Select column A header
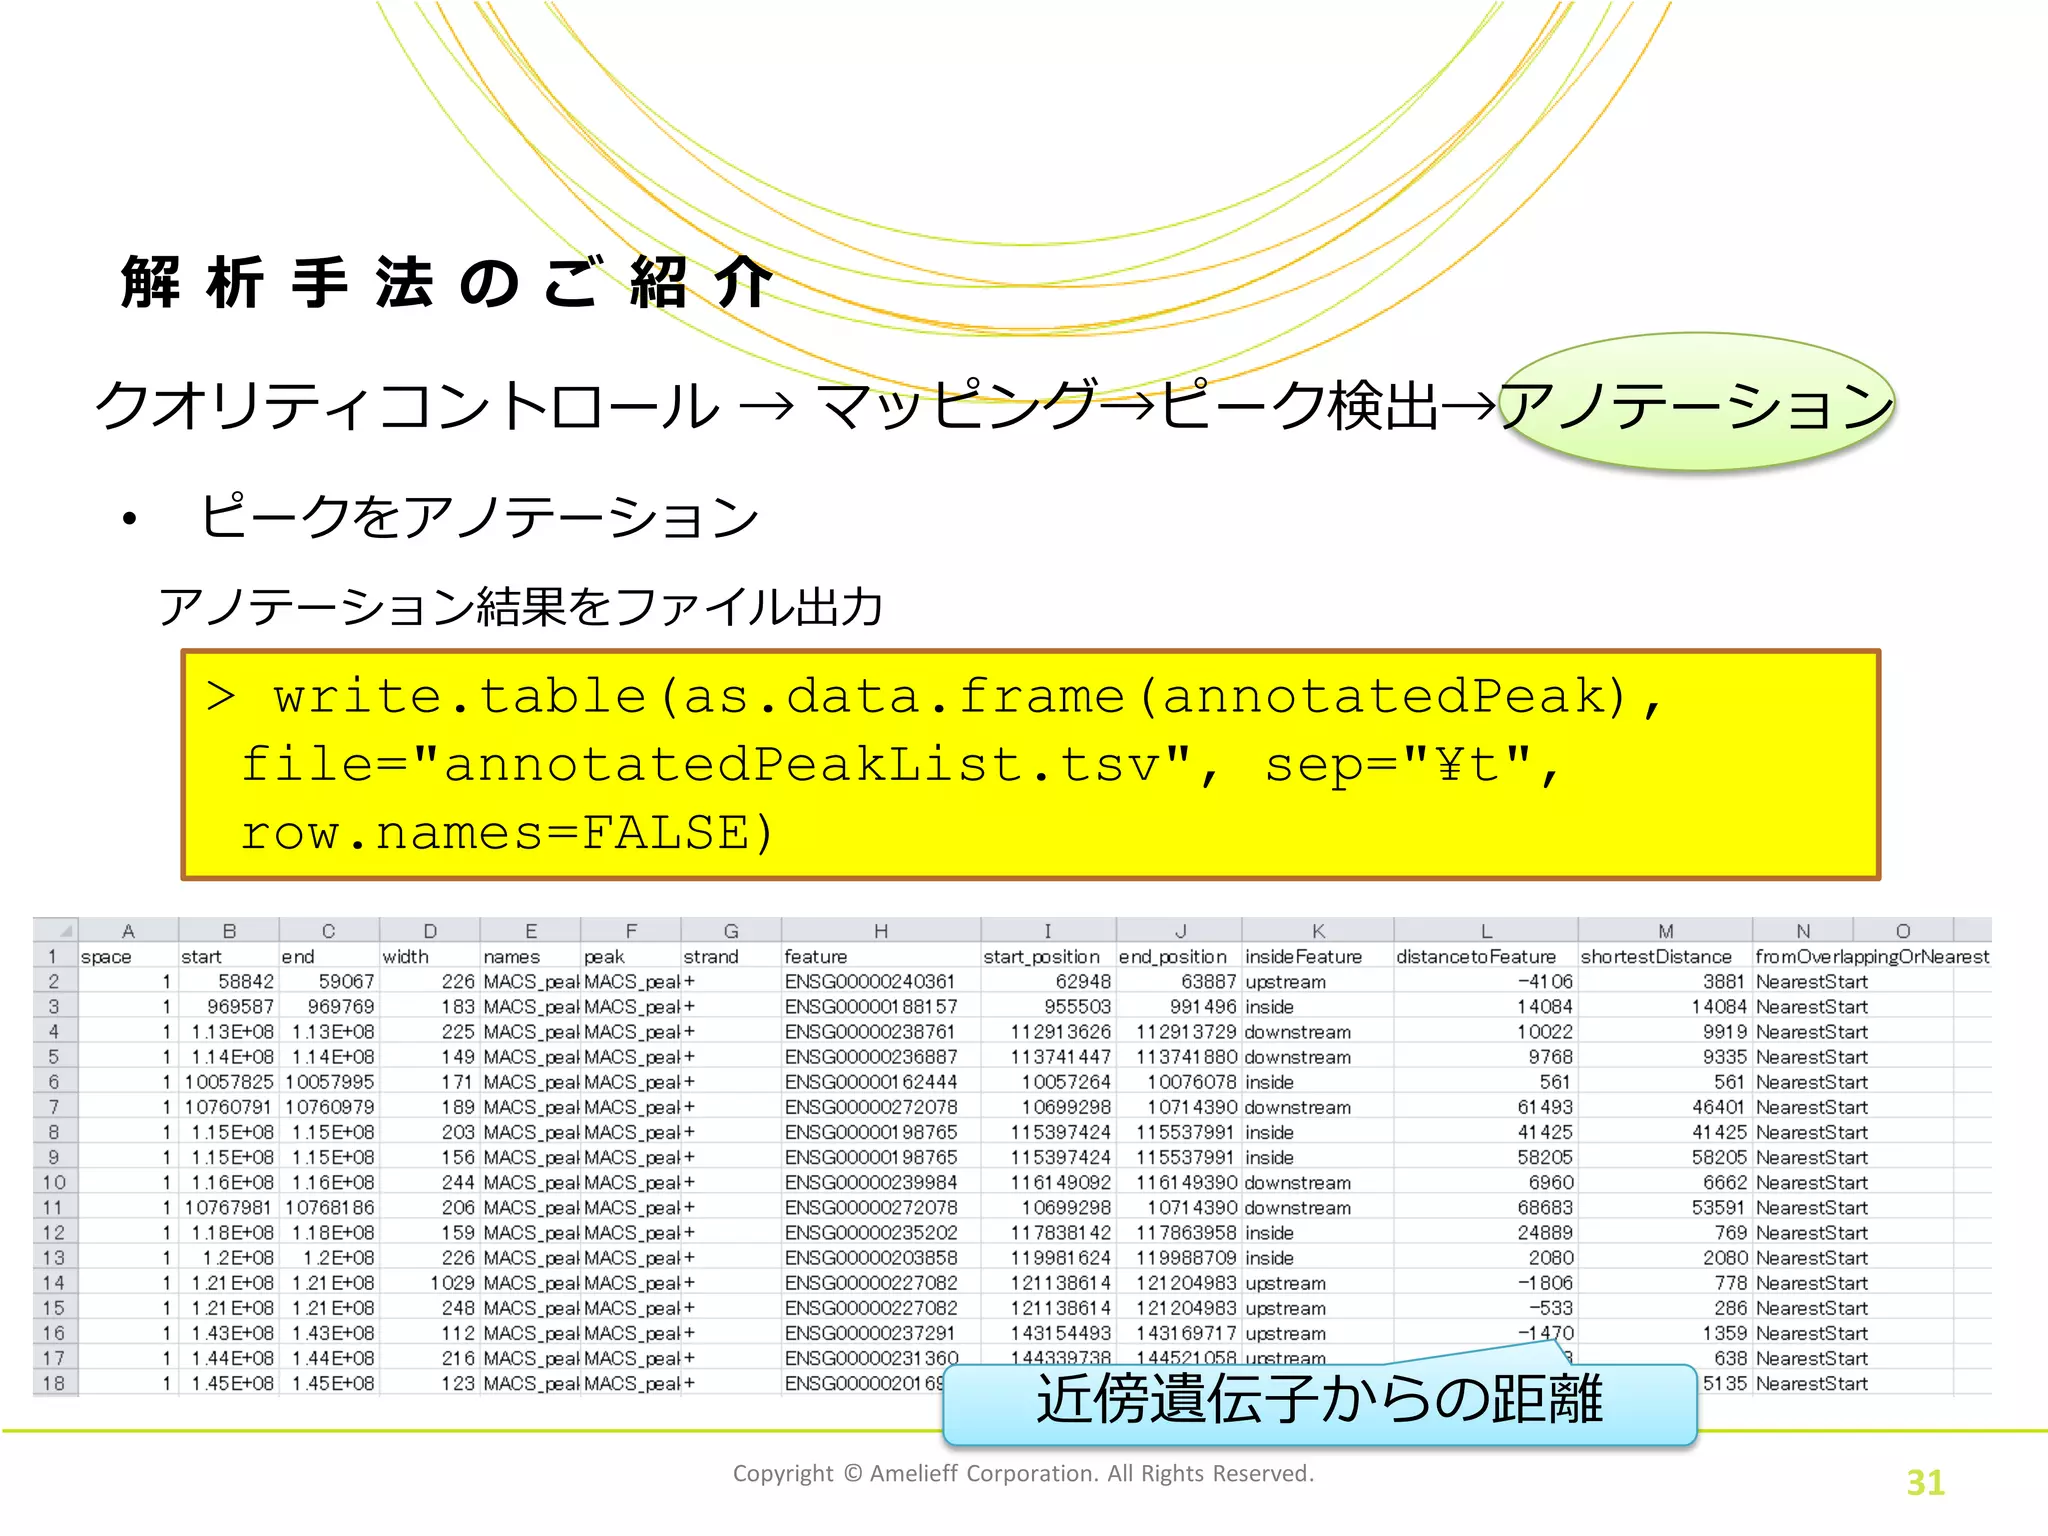The height and width of the screenshot is (1536, 2048). [128, 930]
